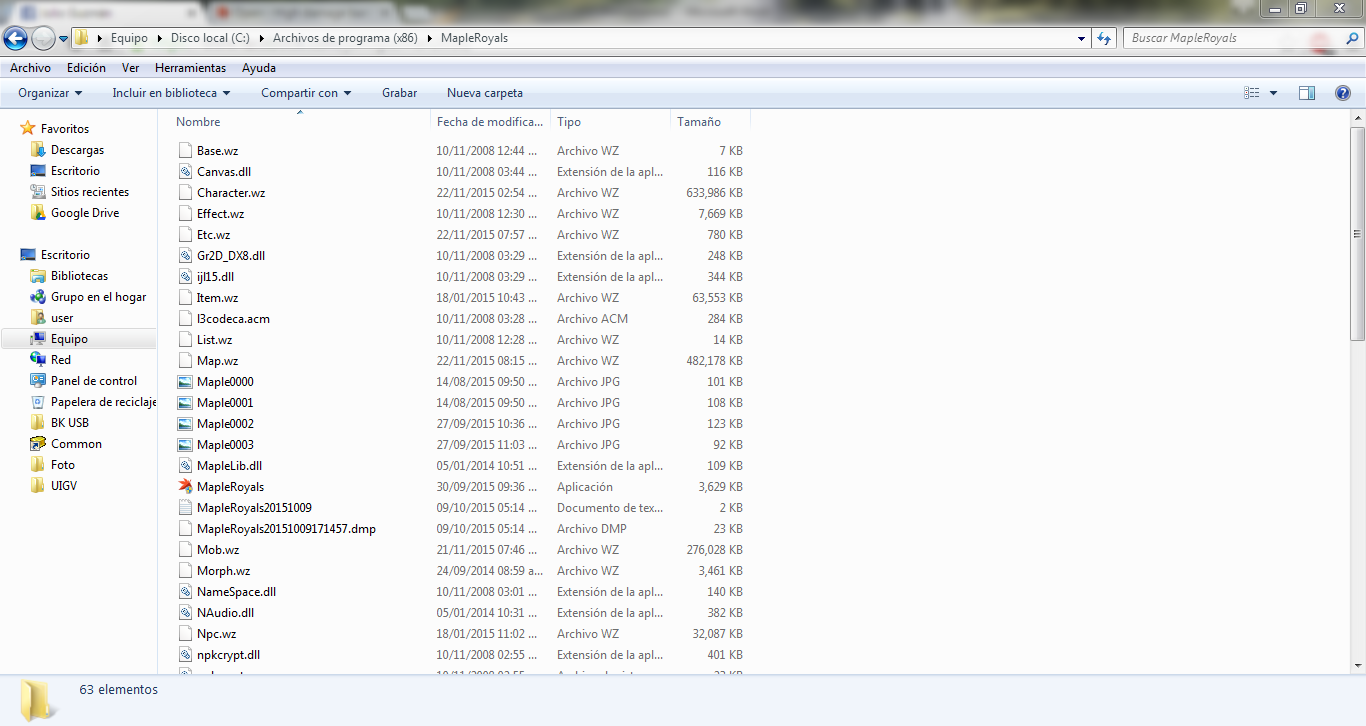Viewport: 1366px width, 726px height.
Task: Click the magnifier icon in the search box
Action: 1350,38
